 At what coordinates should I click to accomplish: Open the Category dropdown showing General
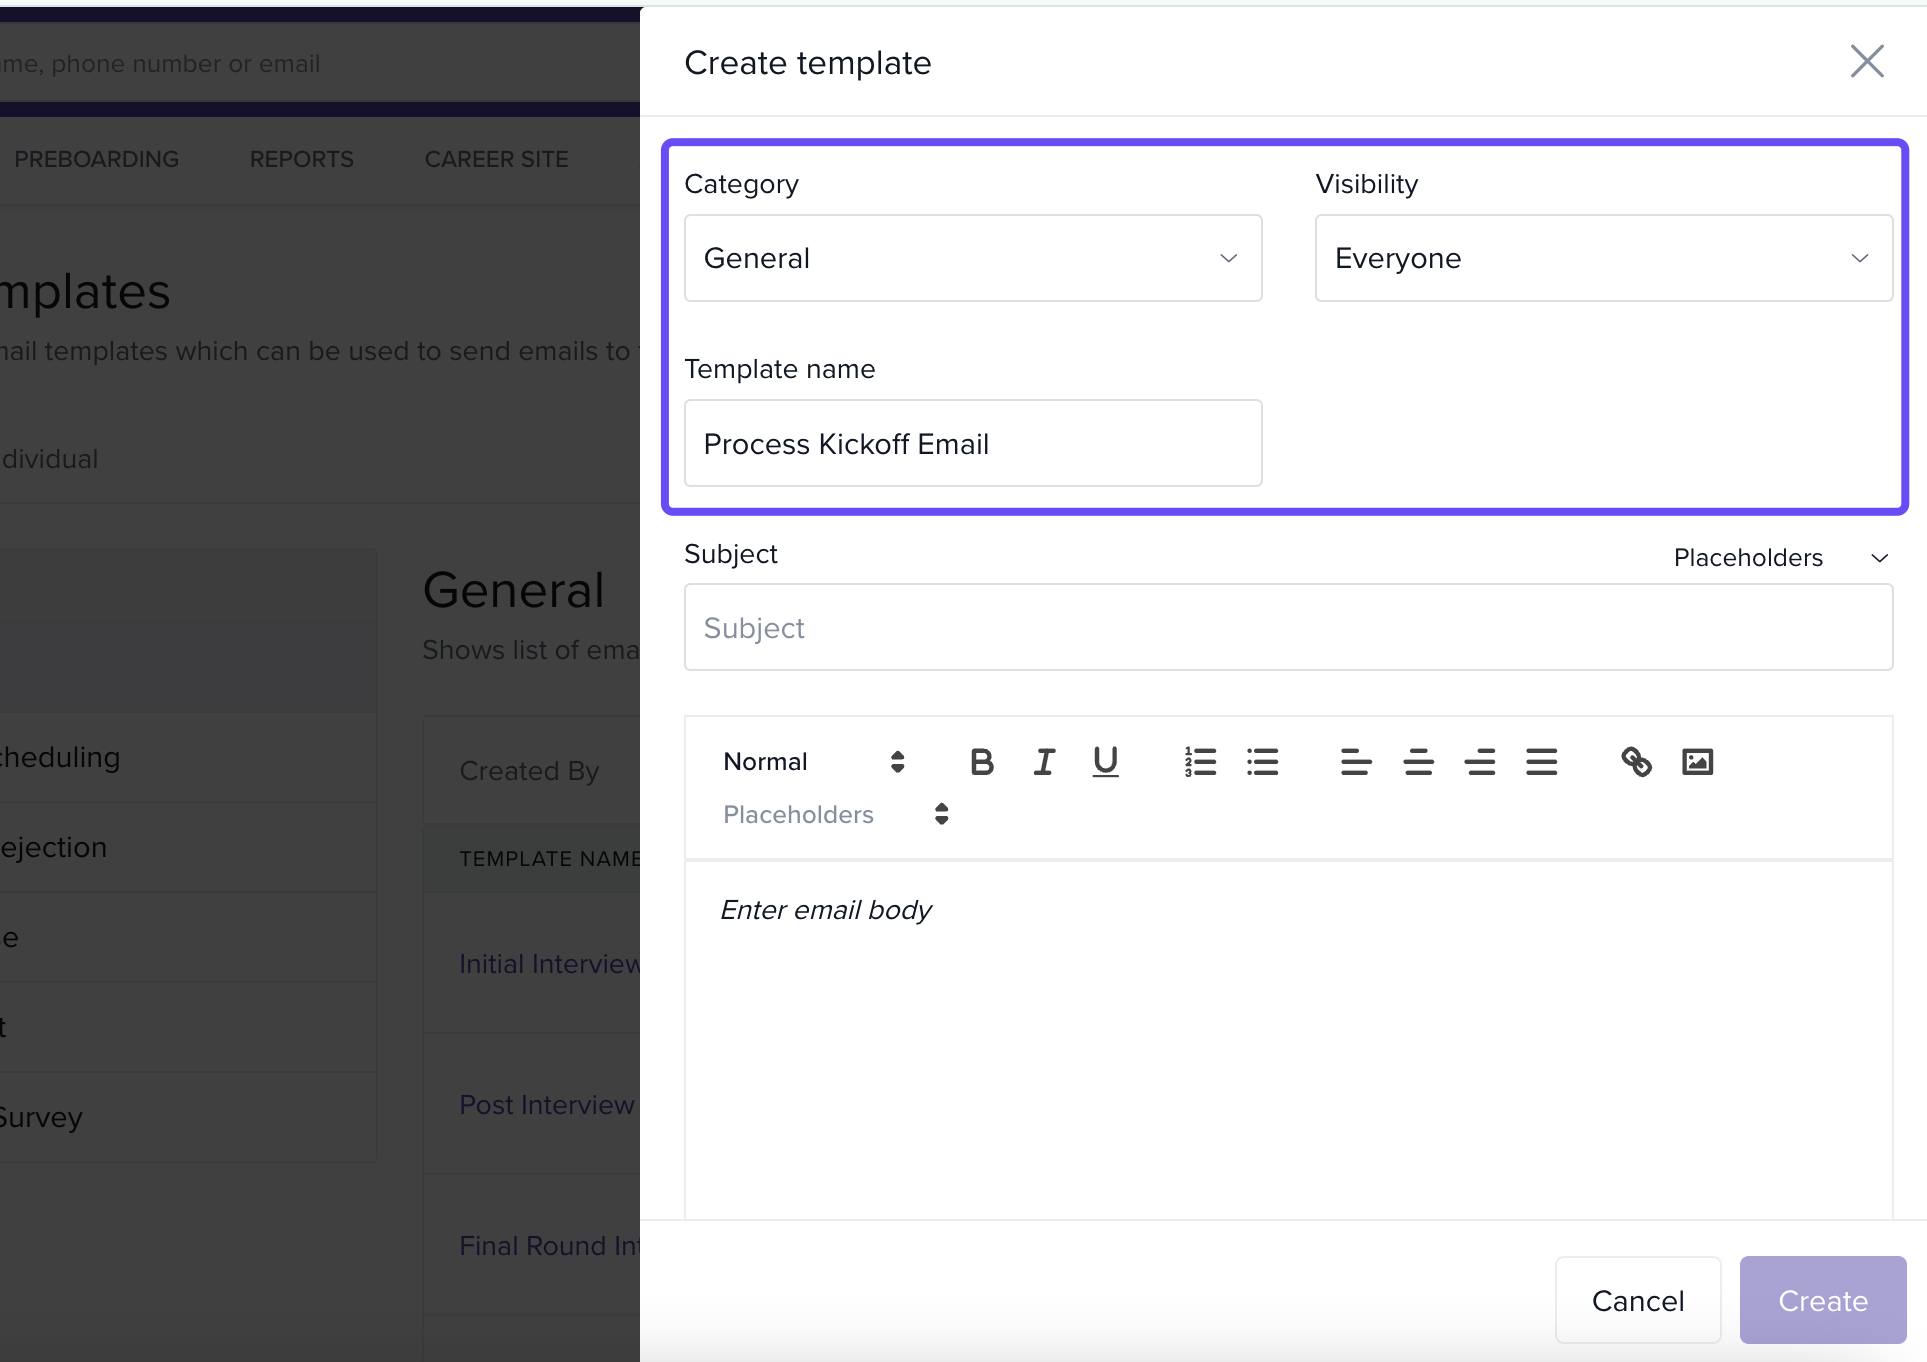[x=972, y=258]
